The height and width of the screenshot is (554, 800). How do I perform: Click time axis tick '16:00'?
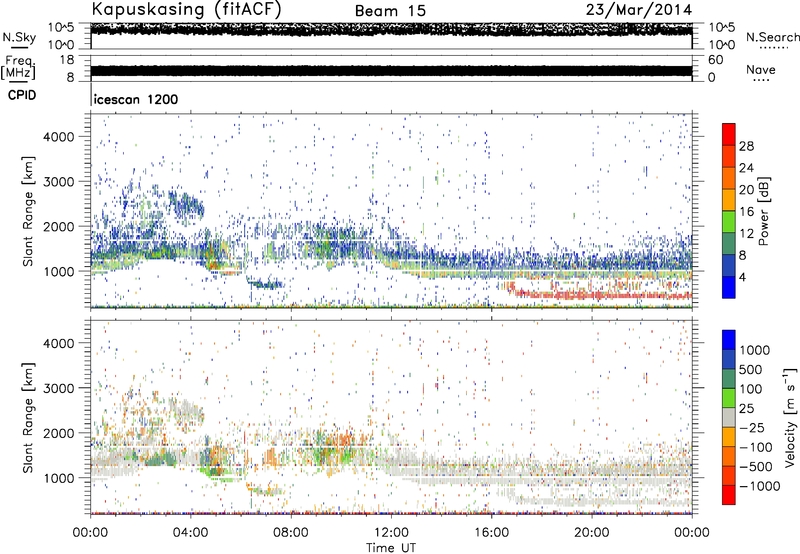tap(491, 533)
